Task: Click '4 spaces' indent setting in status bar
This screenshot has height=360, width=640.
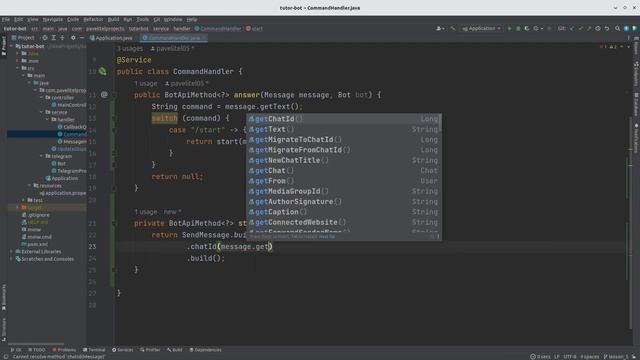Action: pyautogui.click(x=589, y=356)
